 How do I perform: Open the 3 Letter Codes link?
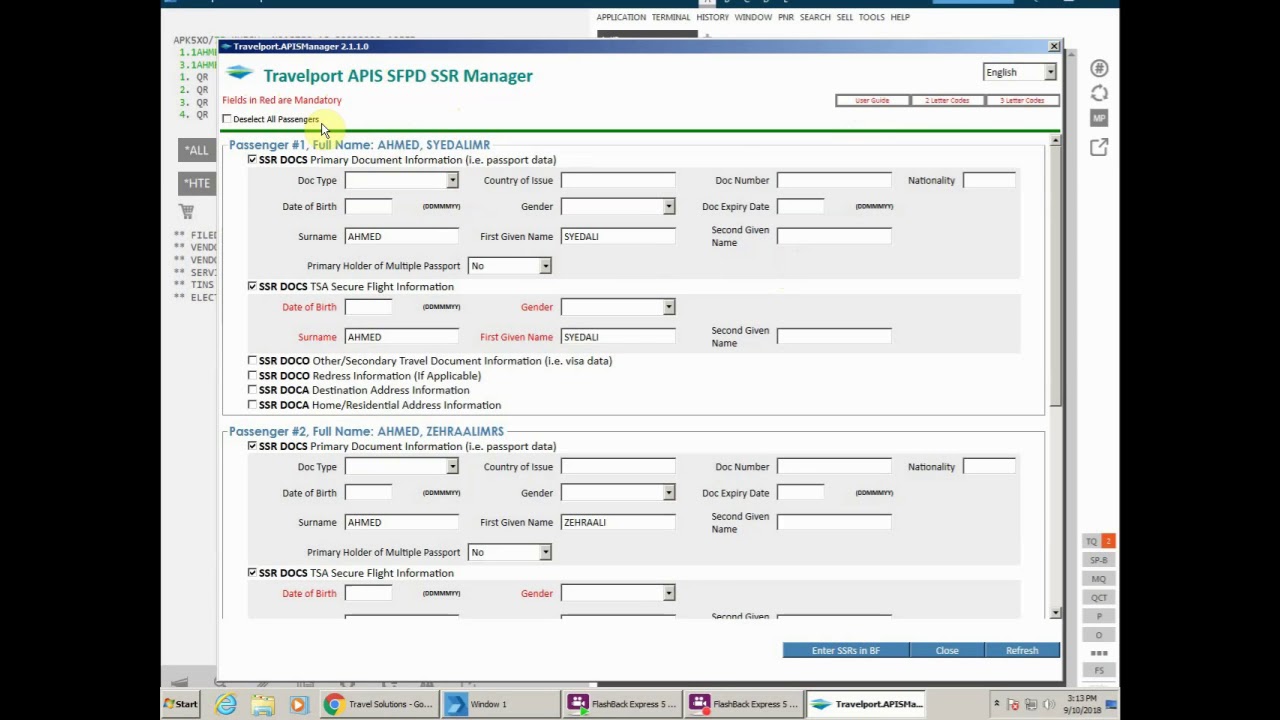(1022, 100)
